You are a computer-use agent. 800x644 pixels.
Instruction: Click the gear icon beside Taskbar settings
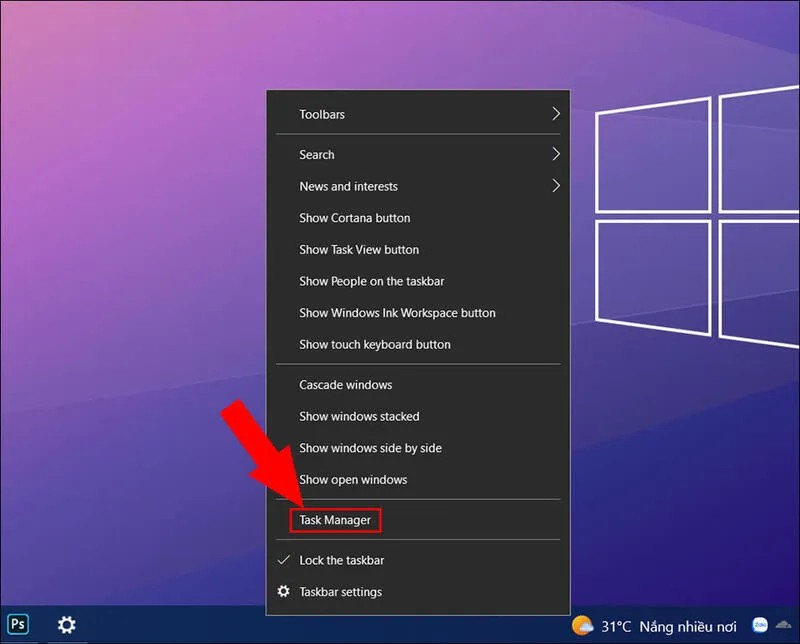[284, 591]
